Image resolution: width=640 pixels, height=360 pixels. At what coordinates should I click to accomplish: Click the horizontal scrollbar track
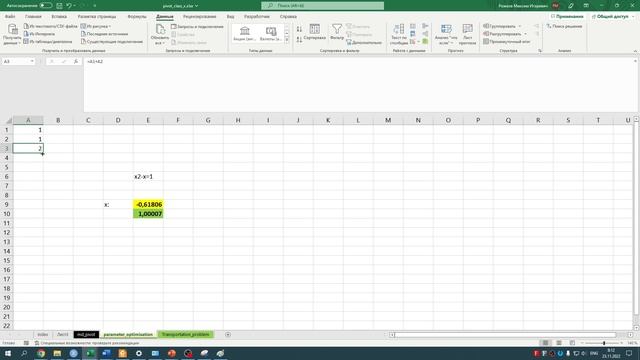(506, 335)
